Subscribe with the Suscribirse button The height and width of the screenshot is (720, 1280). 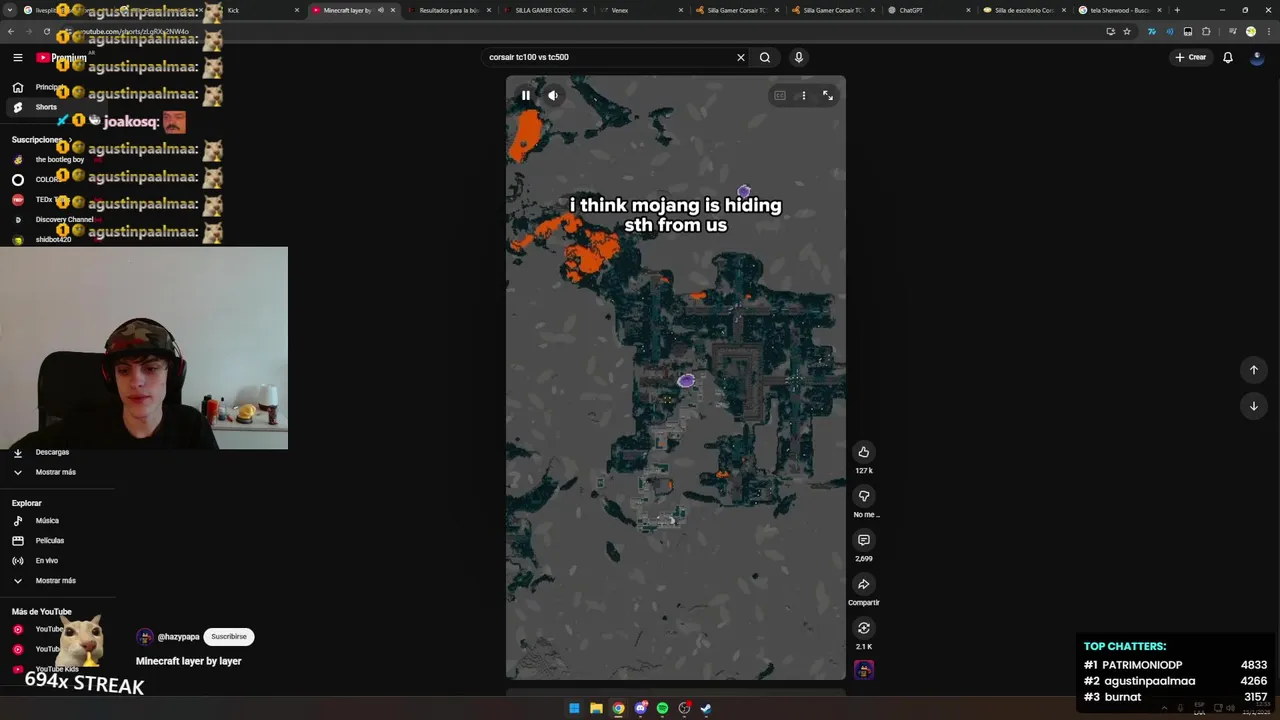point(229,637)
